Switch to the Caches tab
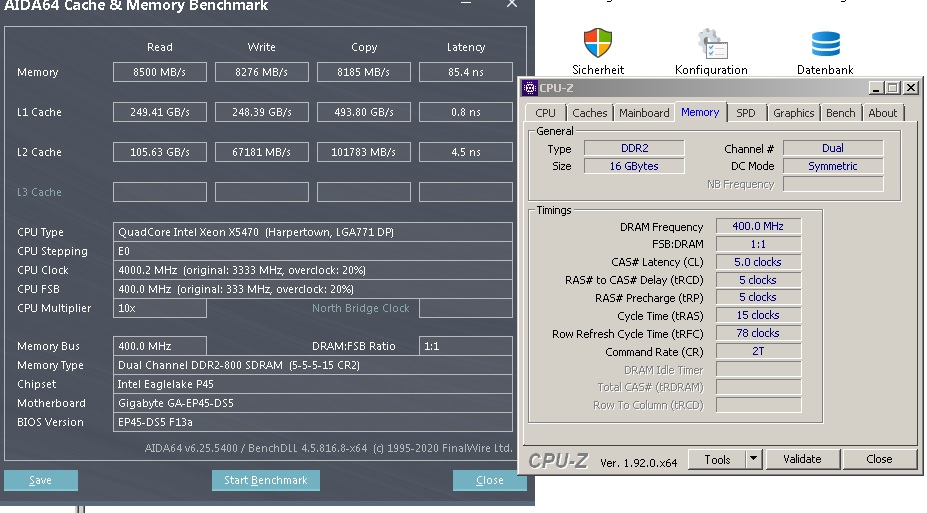This screenshot has height=513, width=927. point(589,113)
